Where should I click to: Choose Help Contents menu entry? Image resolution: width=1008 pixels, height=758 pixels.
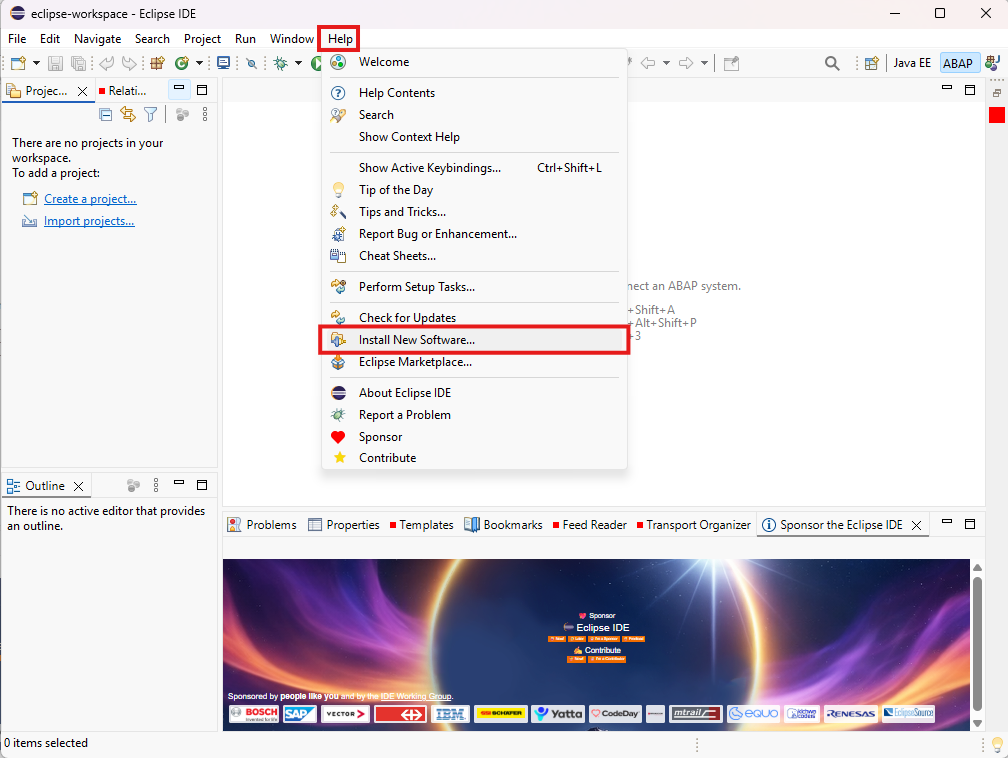[474, 93]
